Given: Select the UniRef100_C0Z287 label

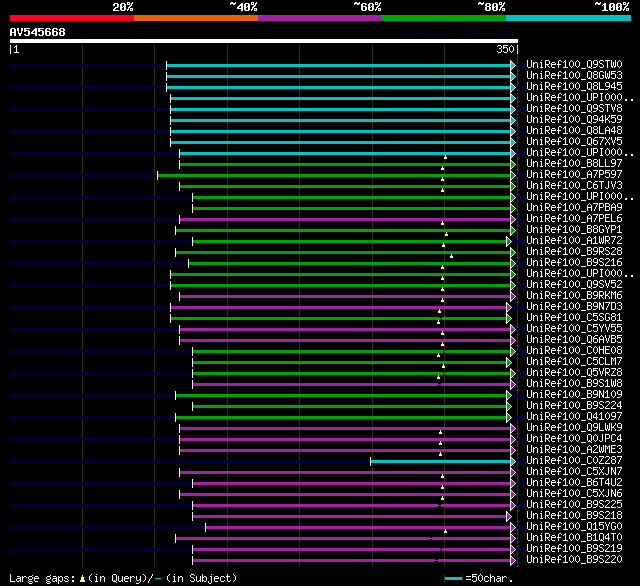Looking at the screenshot, I should click(574, 461).
